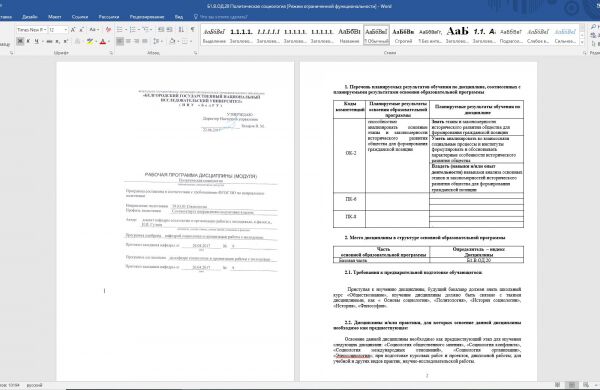Screen dimensions: 600x390
Task: Switch to Print Layout view in status bar
Action: click(572, 385)
